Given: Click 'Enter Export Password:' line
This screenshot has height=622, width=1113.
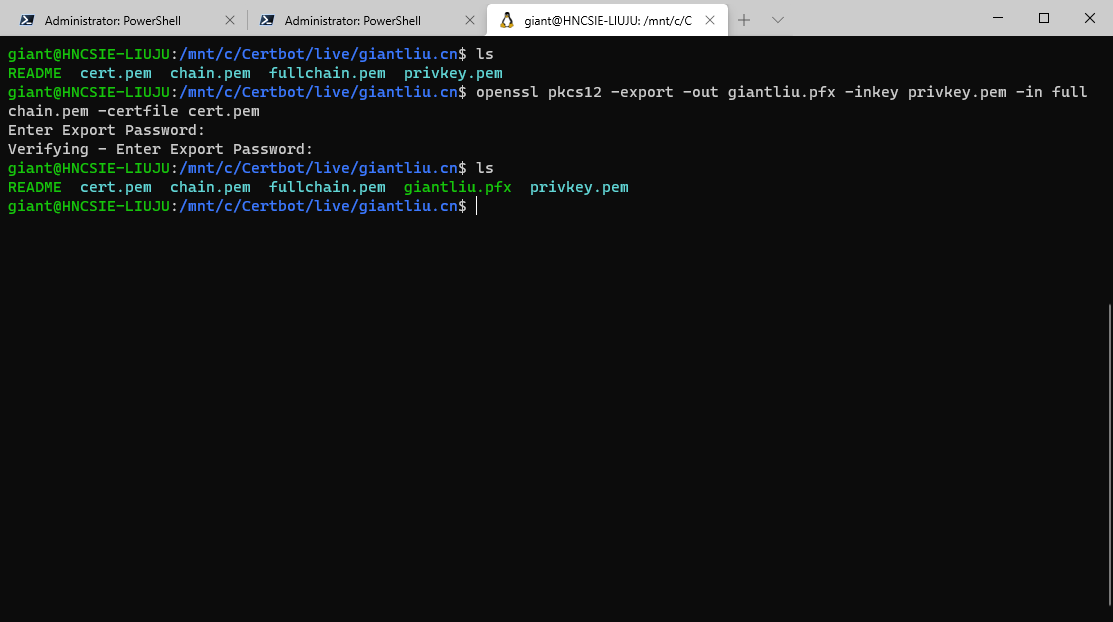Looking at the screenshot, I should (106, 130).
